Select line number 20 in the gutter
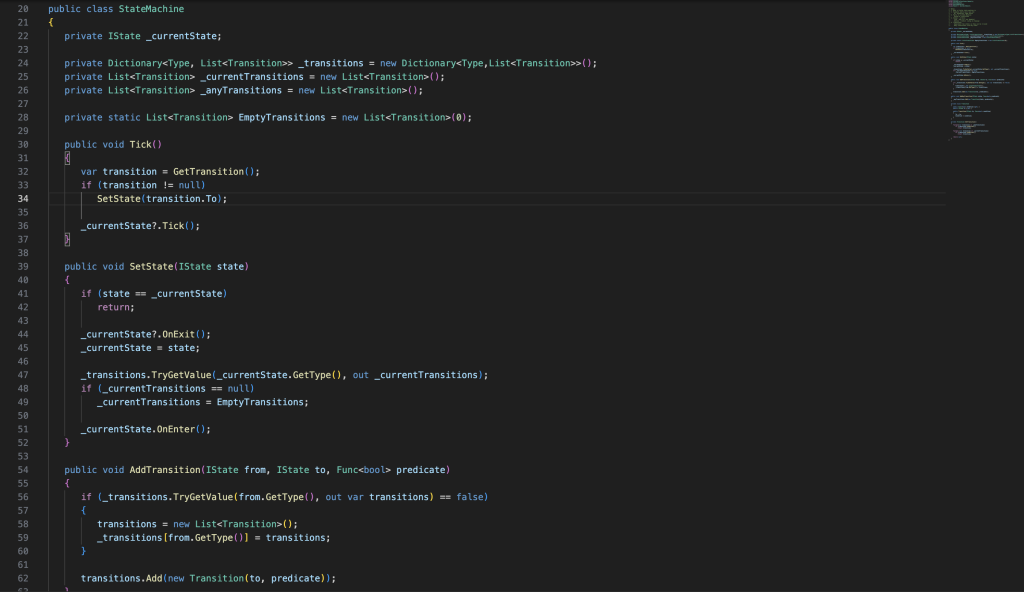Screen dimensions: 1024x592 pyautogui.click(x=23, y=9)
